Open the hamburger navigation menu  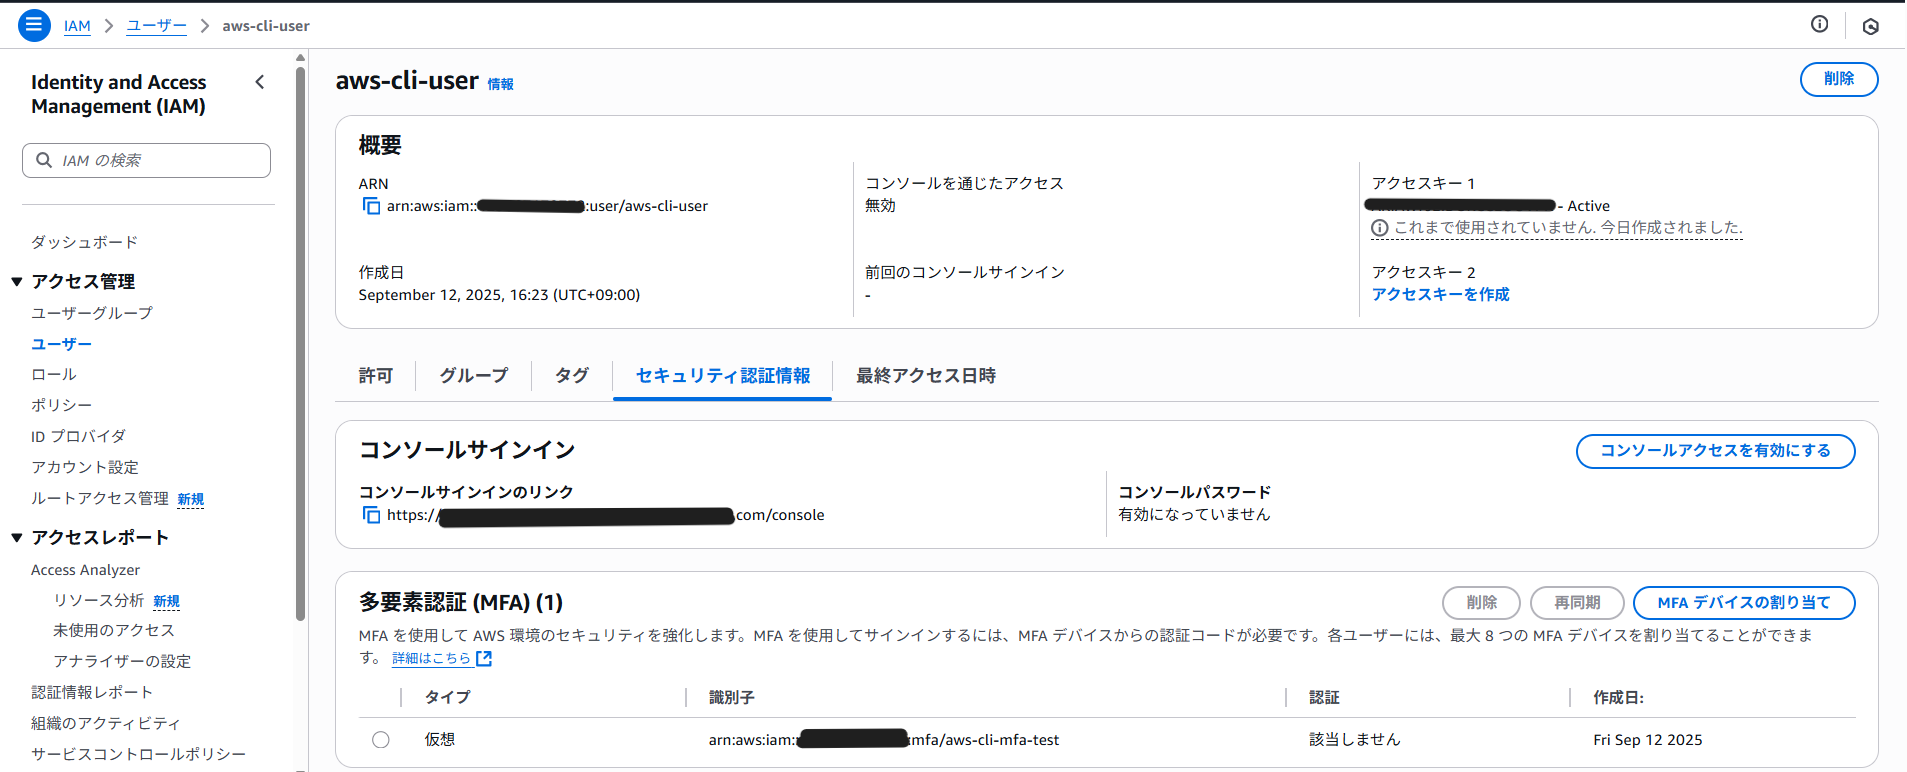pyautogui.click(x=34, y=25)
